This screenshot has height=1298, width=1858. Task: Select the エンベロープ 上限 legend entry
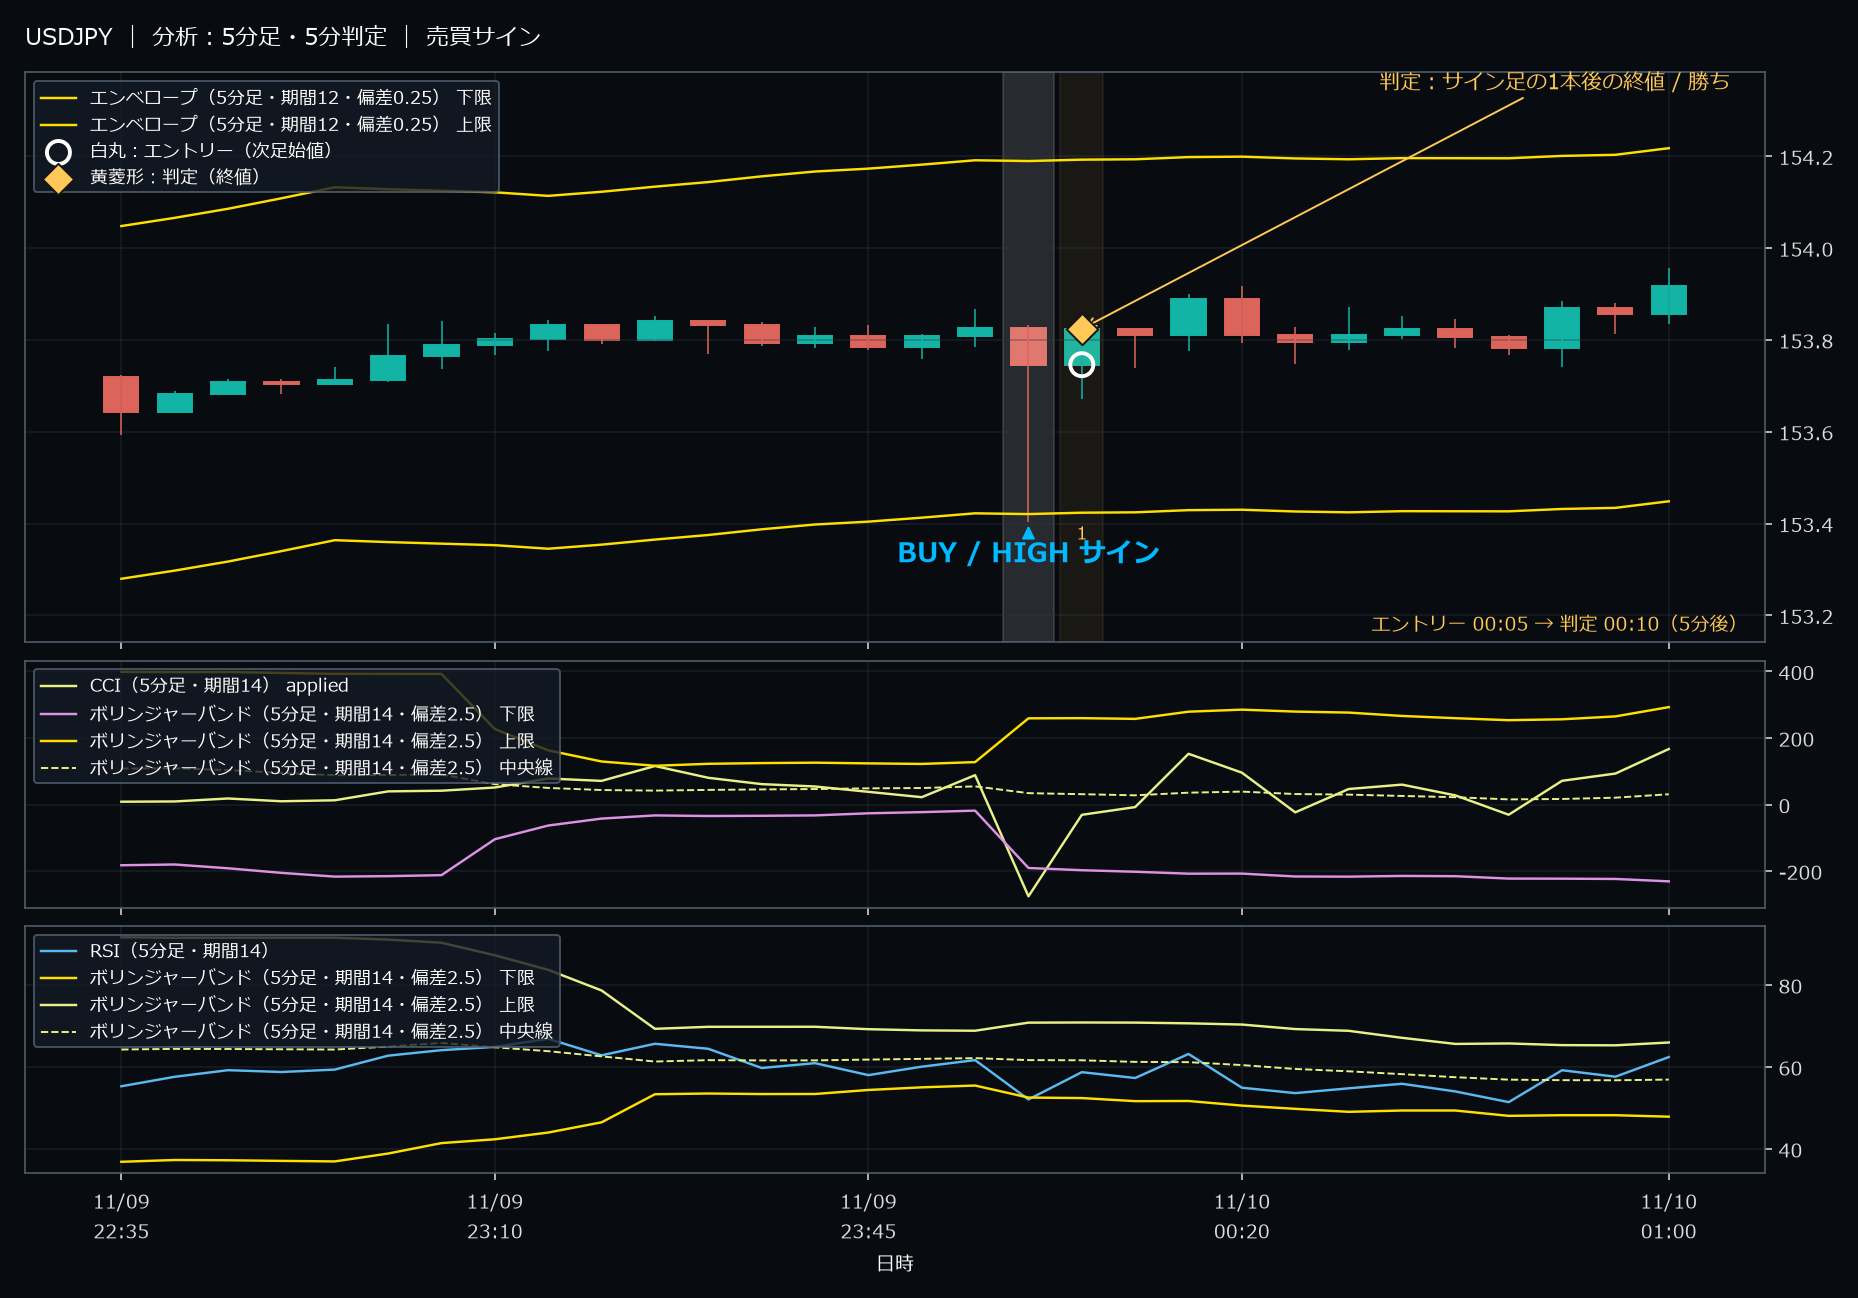[x=266, y=125]
